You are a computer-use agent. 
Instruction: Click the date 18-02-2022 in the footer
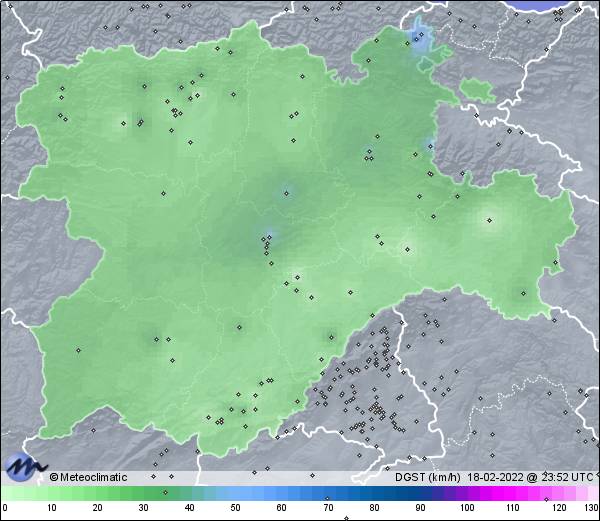(496, 477)
